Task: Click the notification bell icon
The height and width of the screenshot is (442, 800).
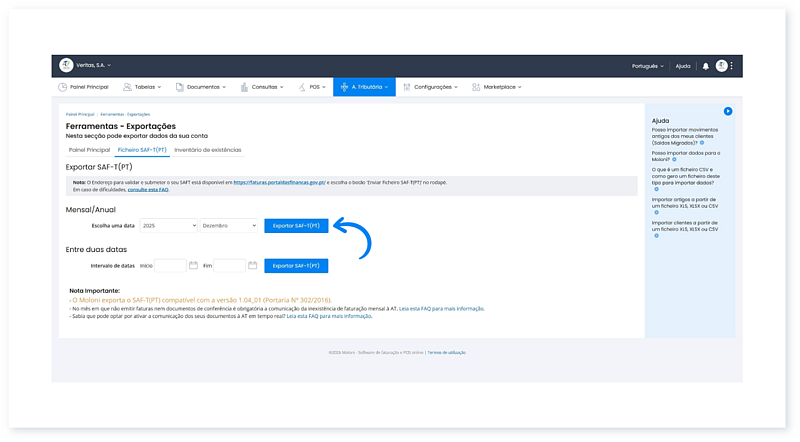Action: click(x=706, y=66)
